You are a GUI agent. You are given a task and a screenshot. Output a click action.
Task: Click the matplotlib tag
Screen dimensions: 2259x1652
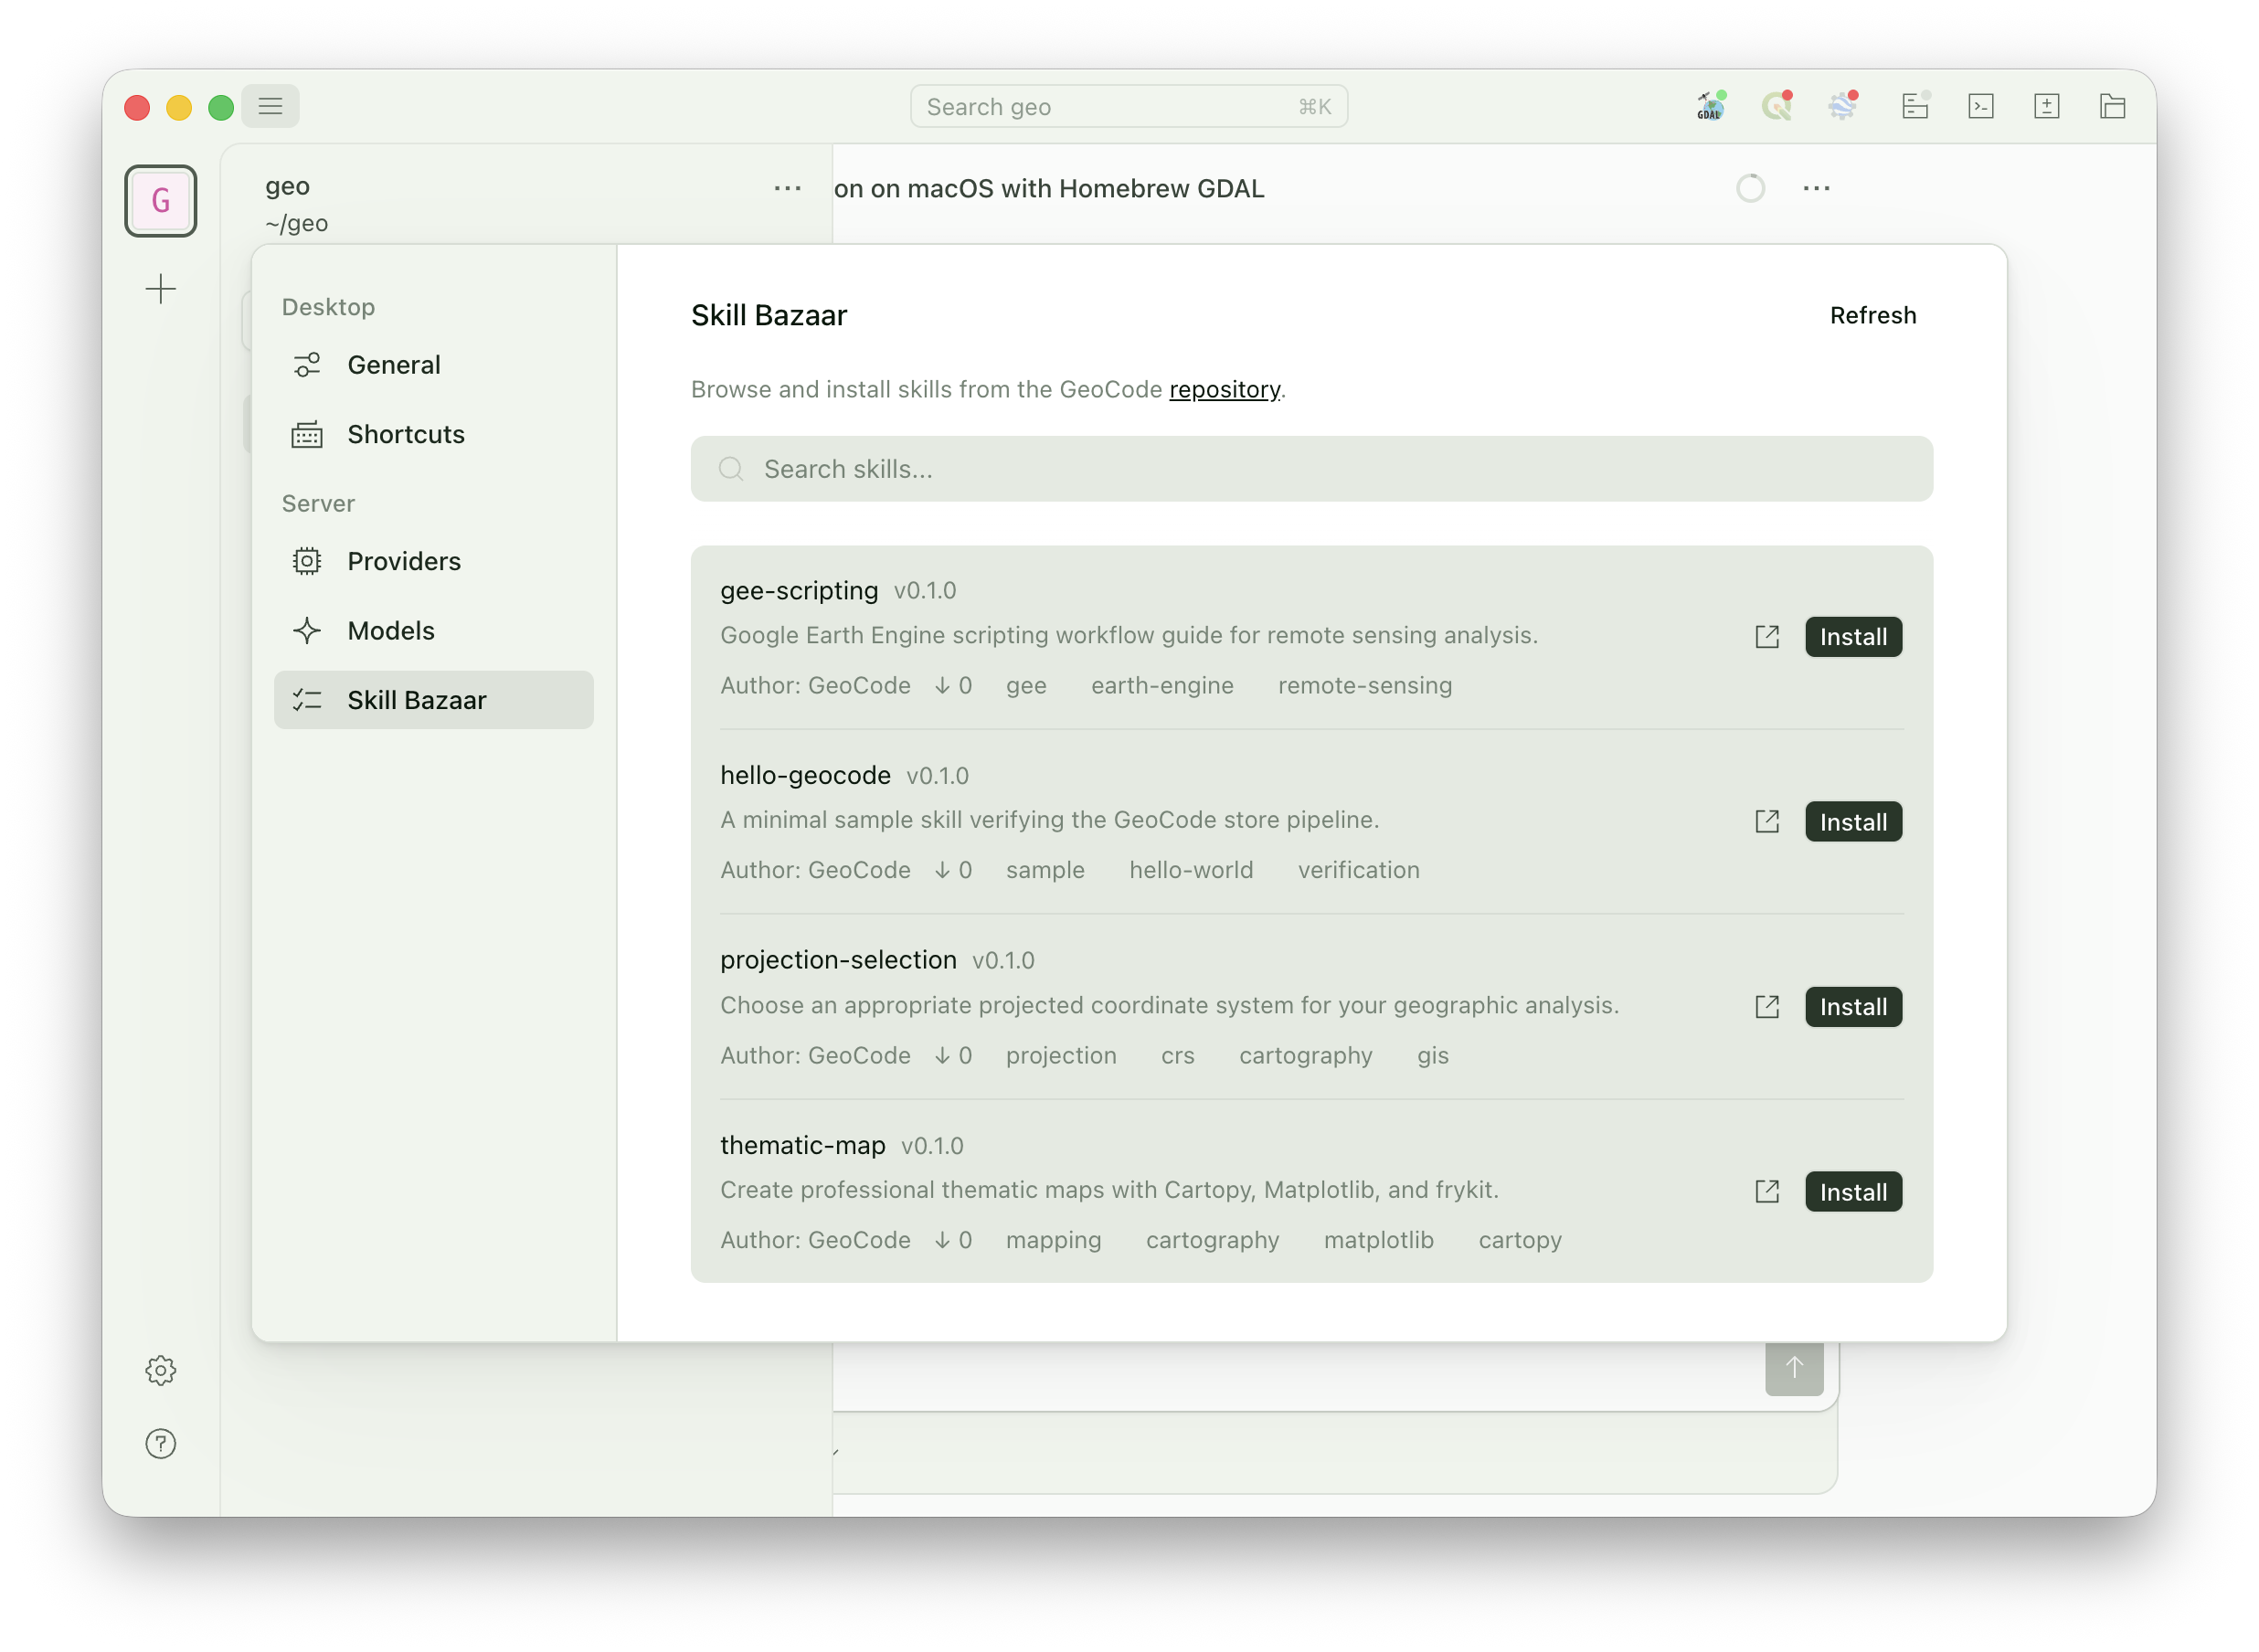click(x=1379, y=1240)
